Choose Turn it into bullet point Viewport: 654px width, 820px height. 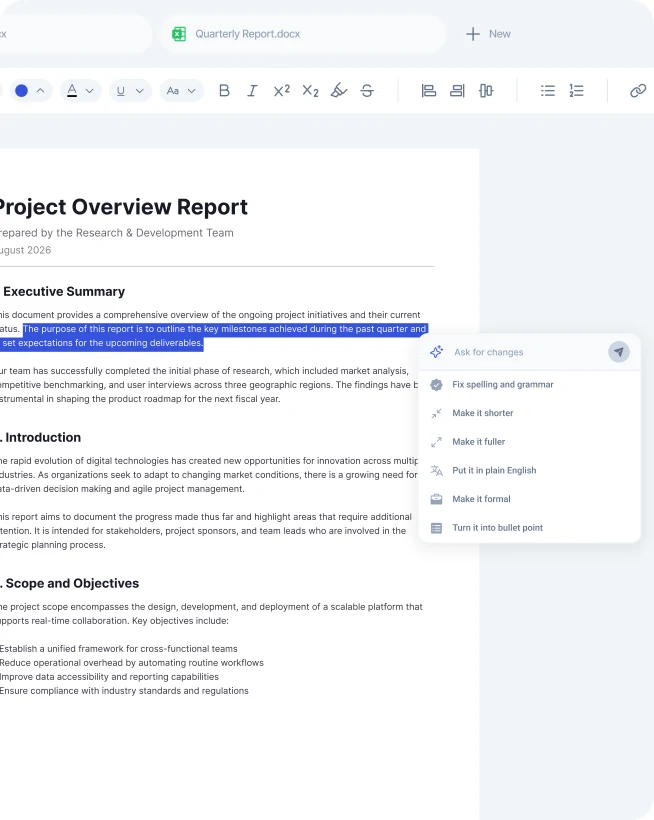tap(530, 528)
